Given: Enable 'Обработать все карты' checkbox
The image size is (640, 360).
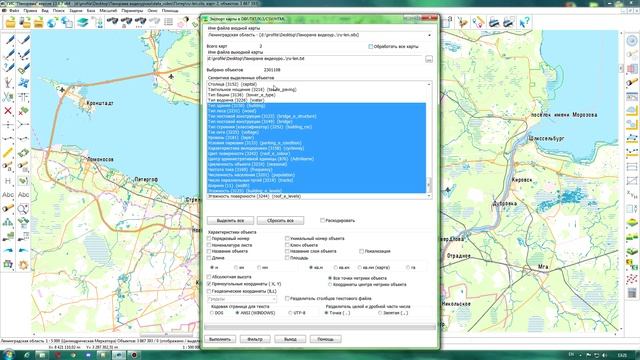Looking at the screenshot, I should tap(371, 47).
